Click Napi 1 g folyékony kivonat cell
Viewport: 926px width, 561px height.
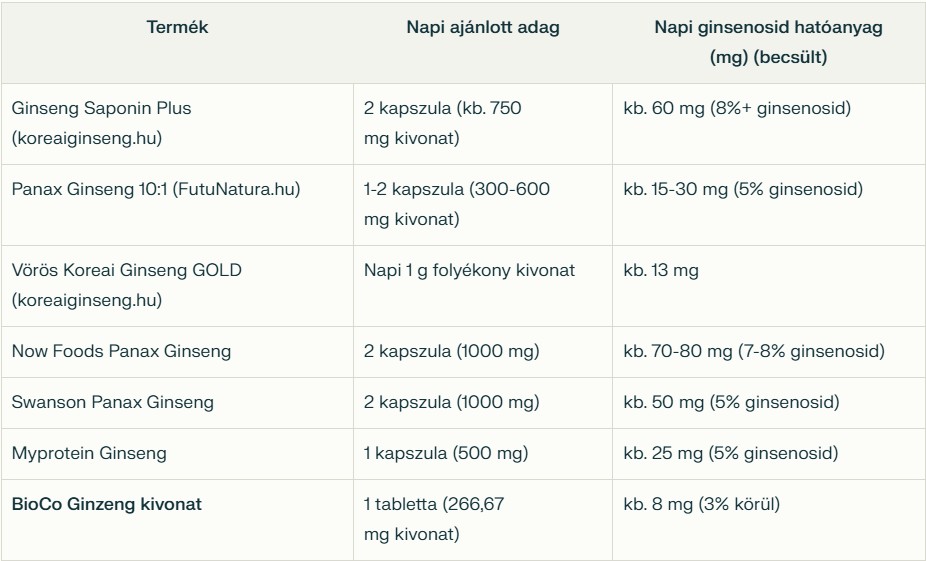[469, 270]
